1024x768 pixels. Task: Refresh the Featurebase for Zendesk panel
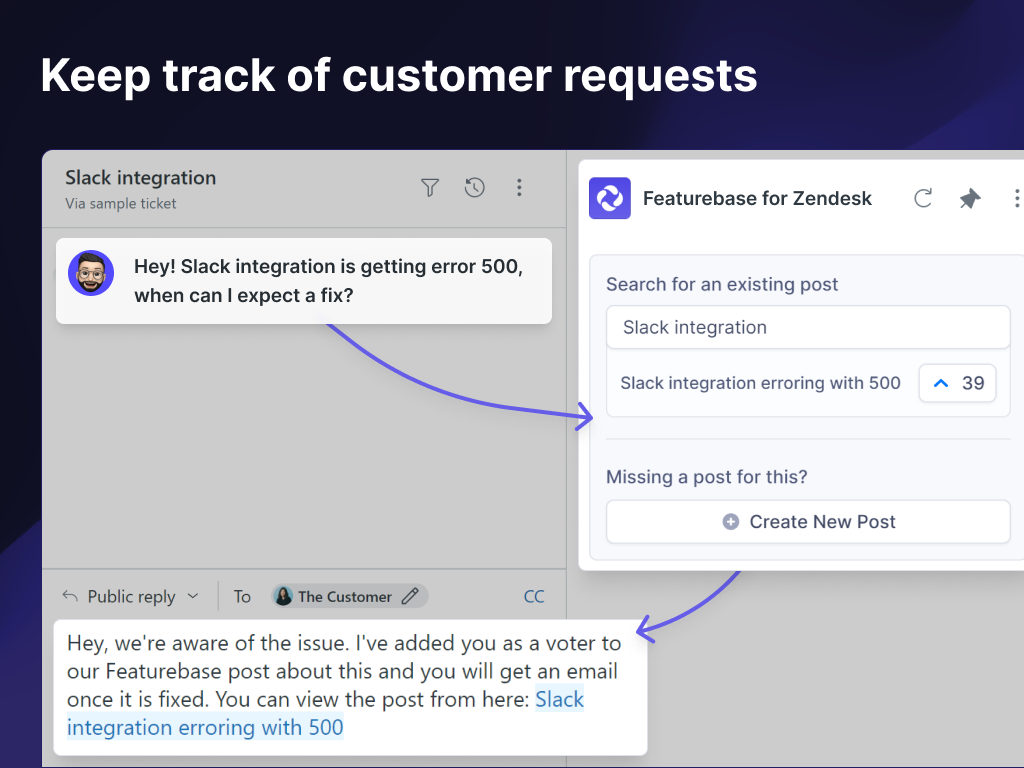[923, 198]
